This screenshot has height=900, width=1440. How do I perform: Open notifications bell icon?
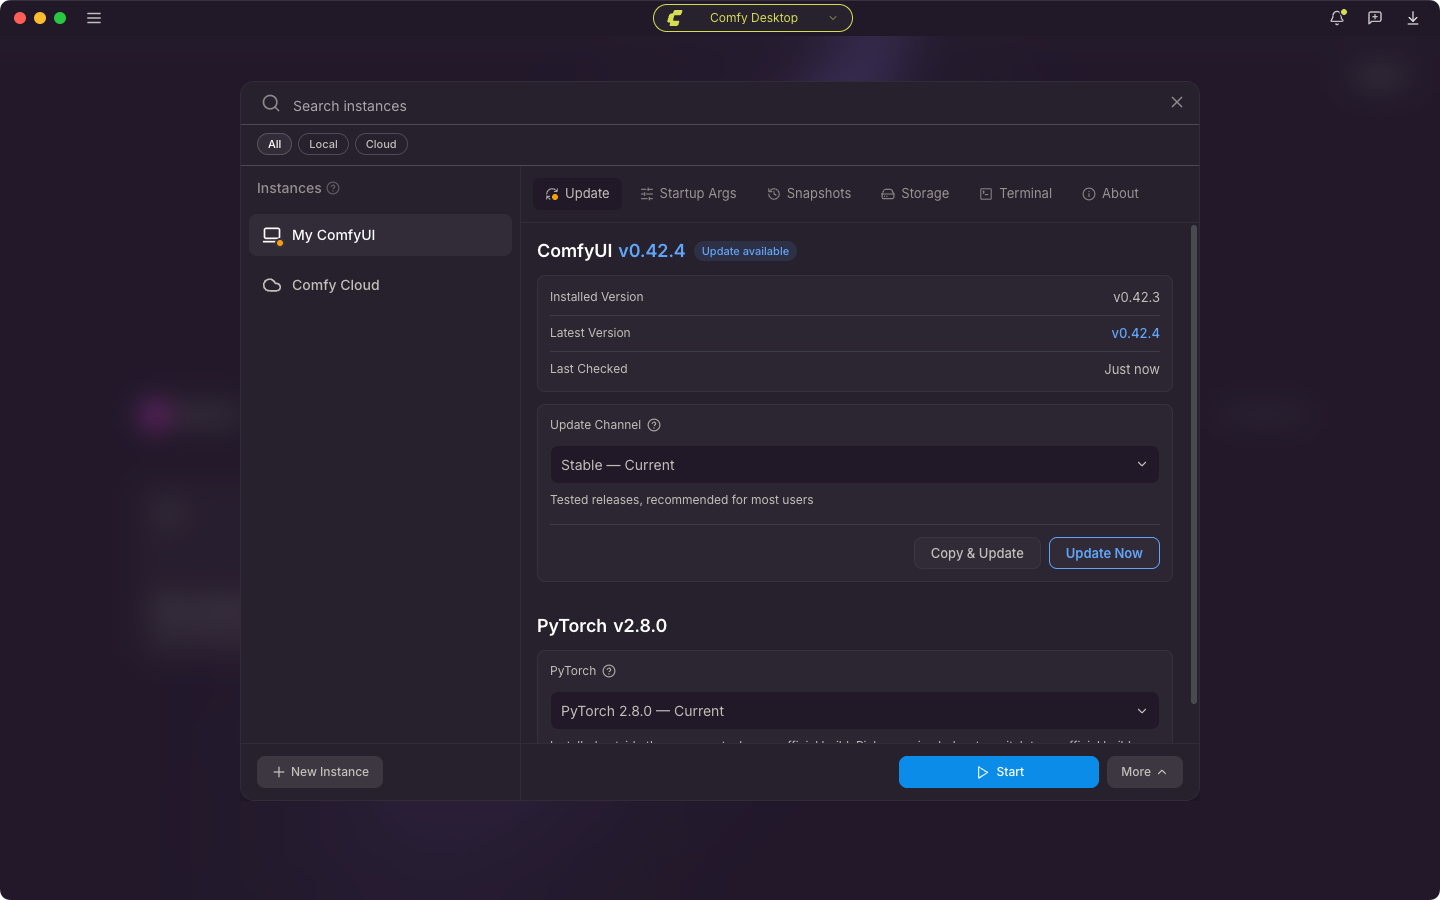pos(1337,18)
